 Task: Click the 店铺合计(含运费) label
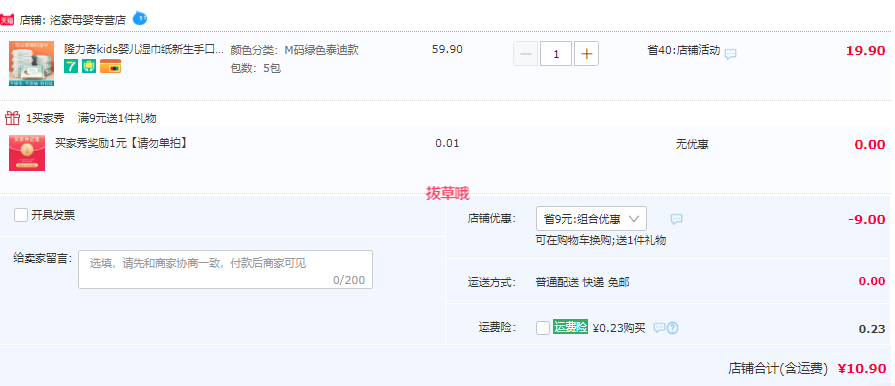[778, 369]
